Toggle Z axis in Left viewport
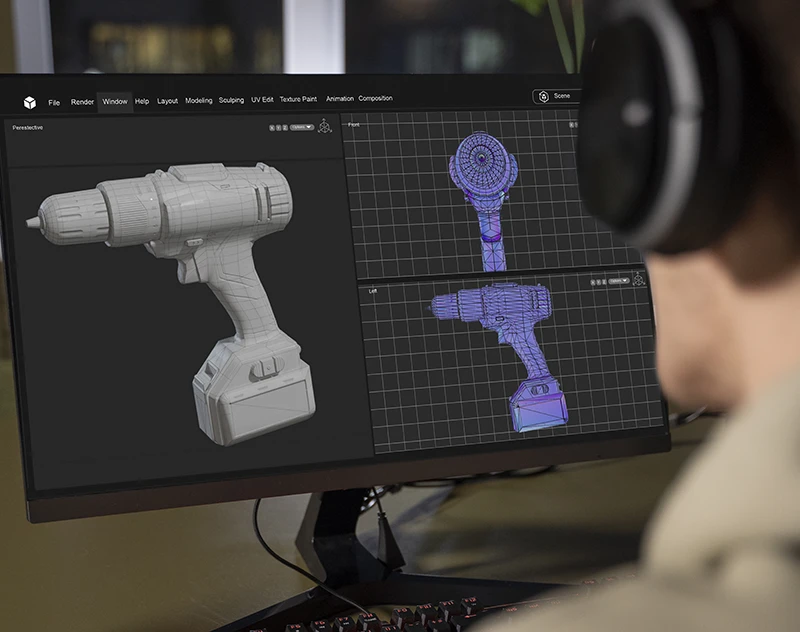Image resolution: width=800 pixels, height=632 pixels. point(604,282)
